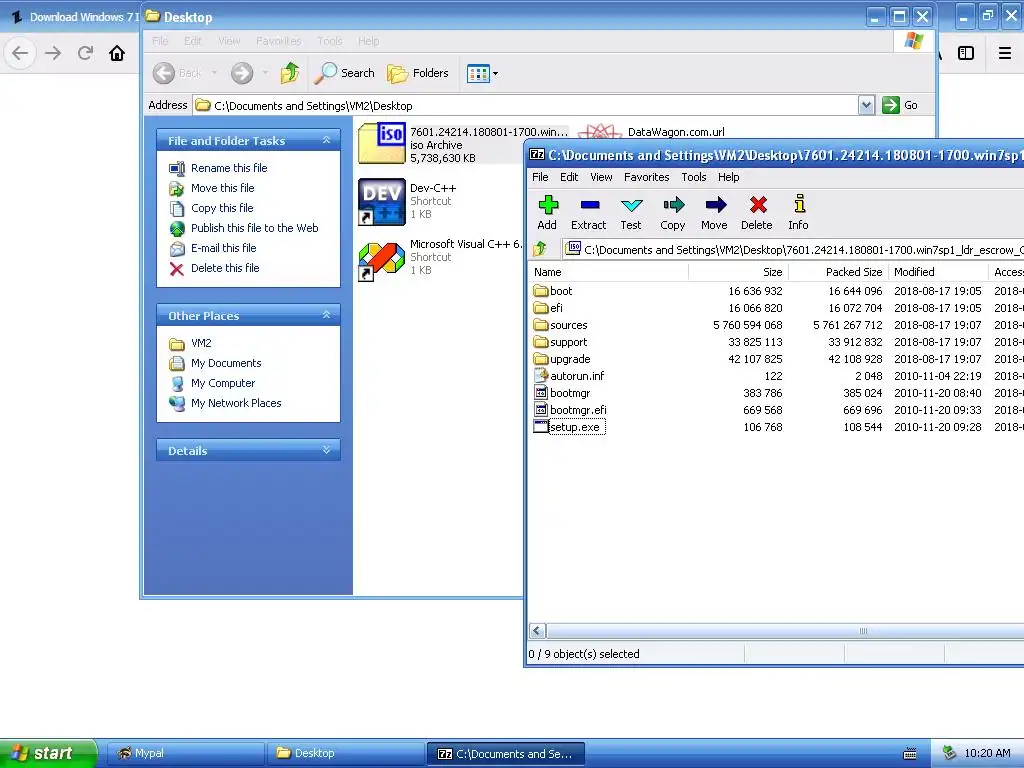Reload the browser page

(85, 53)
